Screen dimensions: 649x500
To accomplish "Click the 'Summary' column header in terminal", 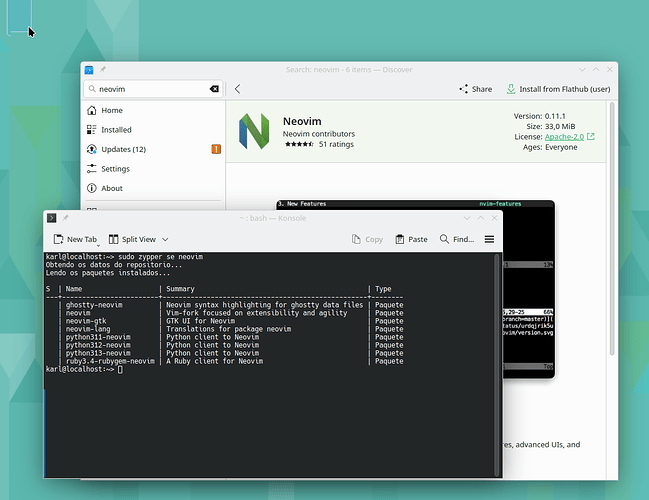I will click(x=180, y=289).
